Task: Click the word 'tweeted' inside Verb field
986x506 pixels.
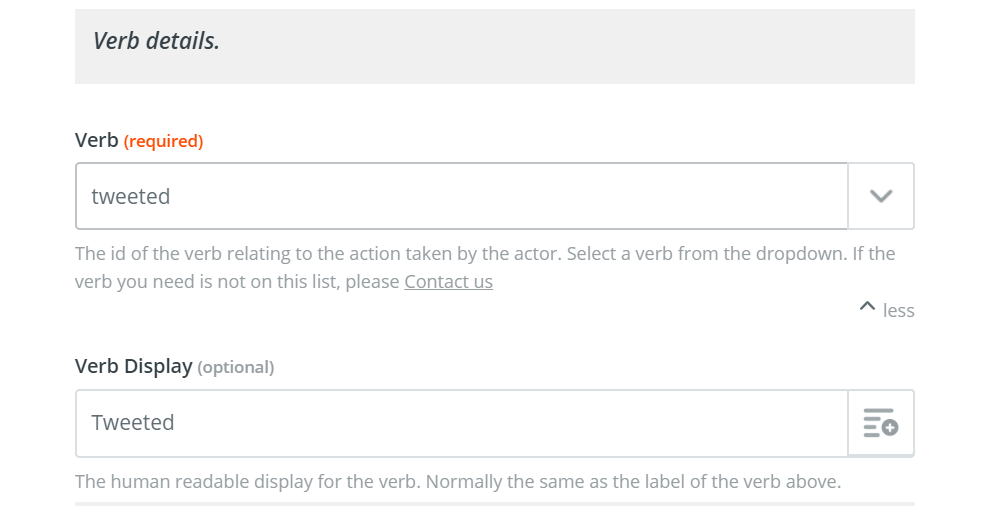Action: (x=131, y=196)
